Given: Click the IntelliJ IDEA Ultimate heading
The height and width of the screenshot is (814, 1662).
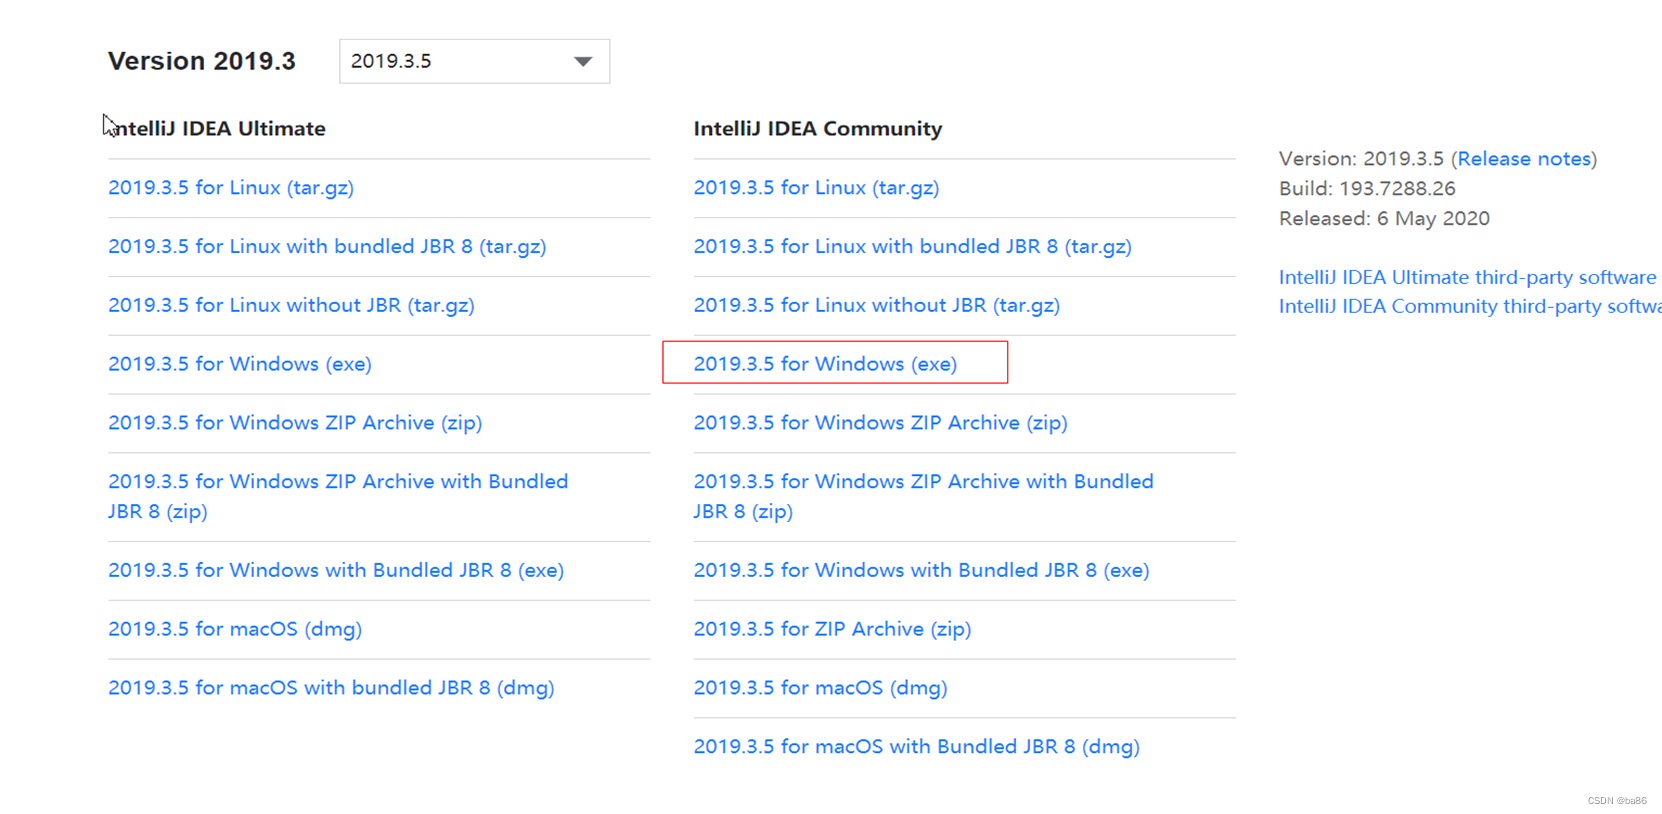Looking at the screenshot, I should click(x=217, y=129).
